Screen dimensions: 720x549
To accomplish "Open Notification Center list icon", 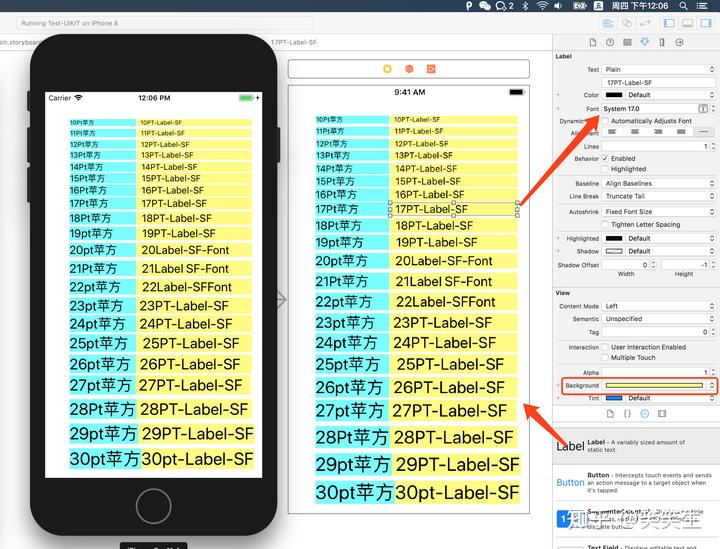I will coord(702,6).
